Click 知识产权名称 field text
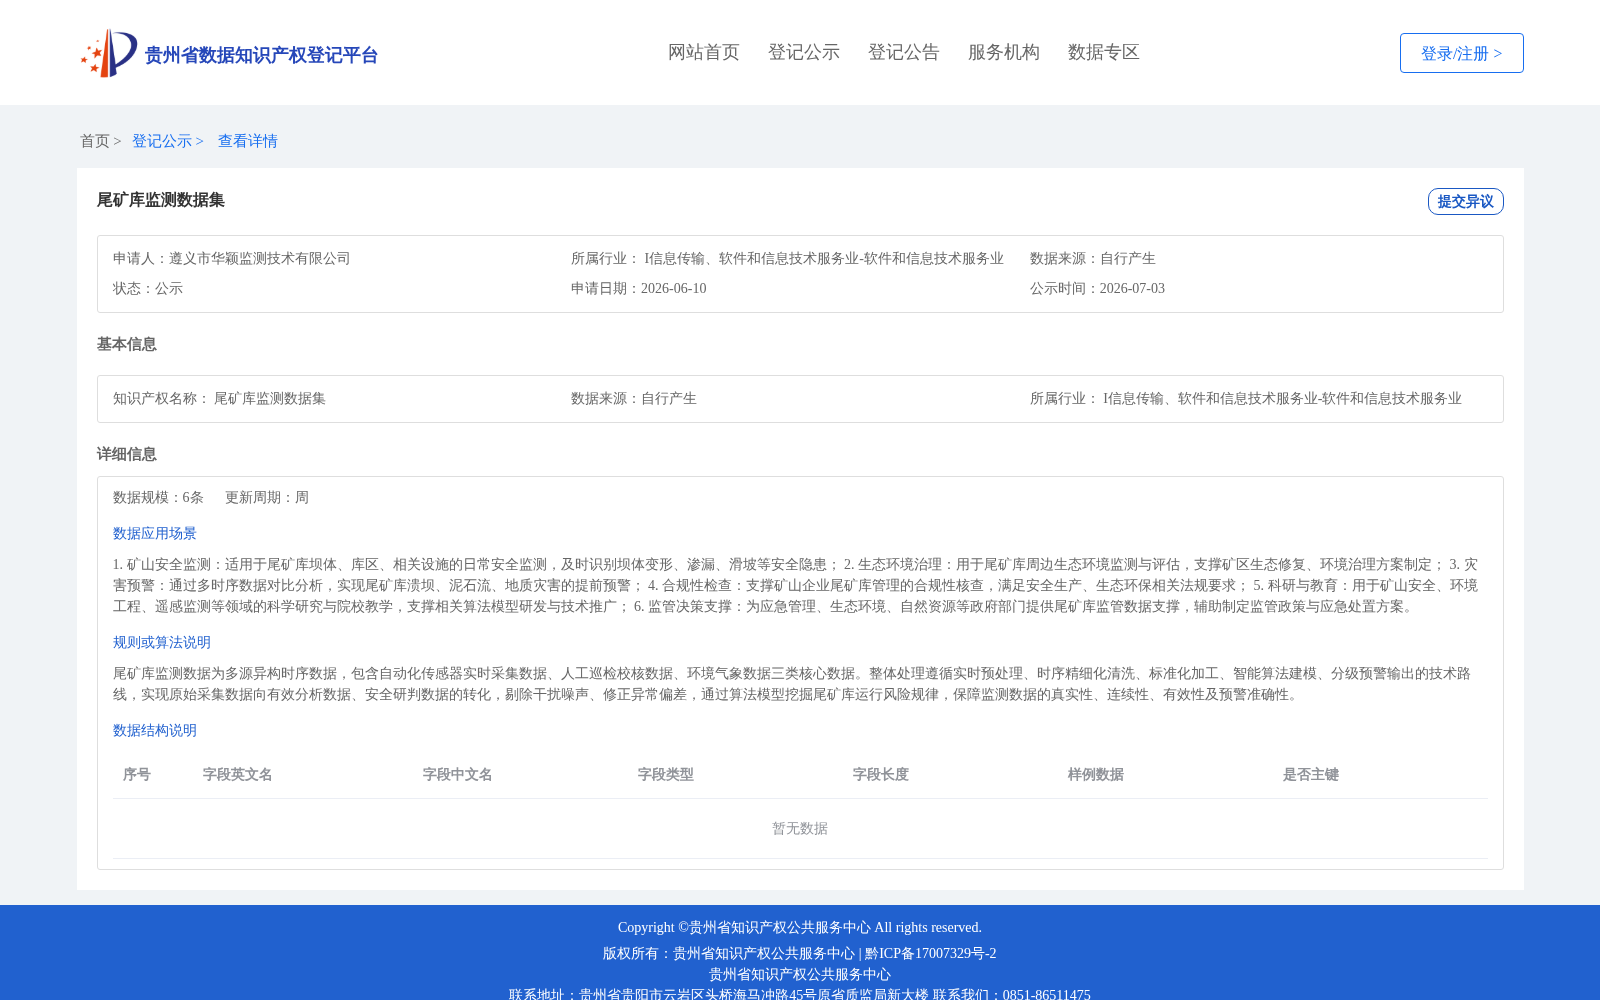 pos(219,398)
